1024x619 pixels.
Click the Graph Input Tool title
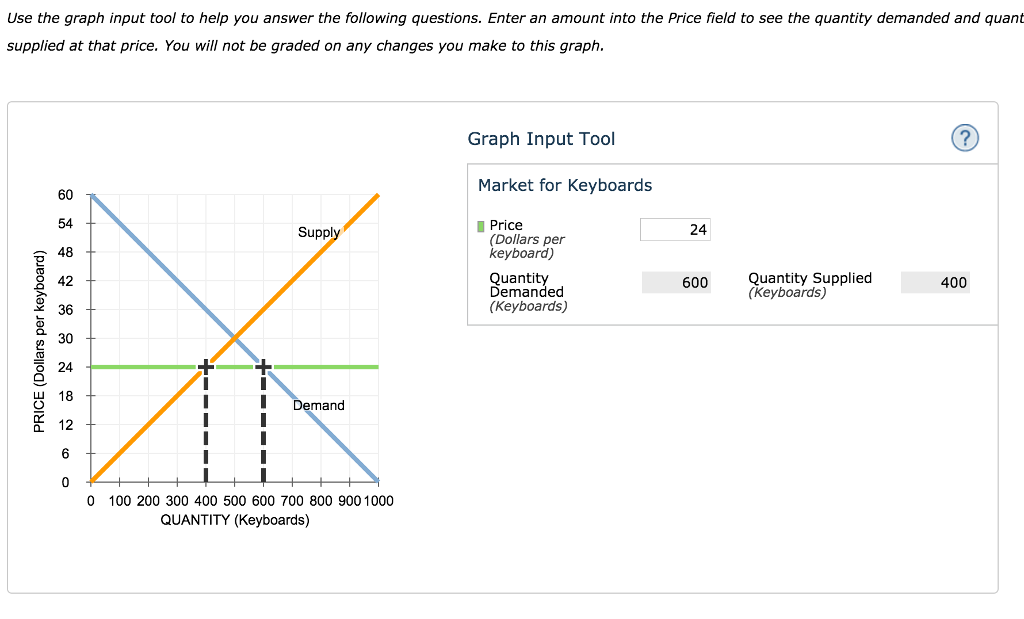point(541,138)
